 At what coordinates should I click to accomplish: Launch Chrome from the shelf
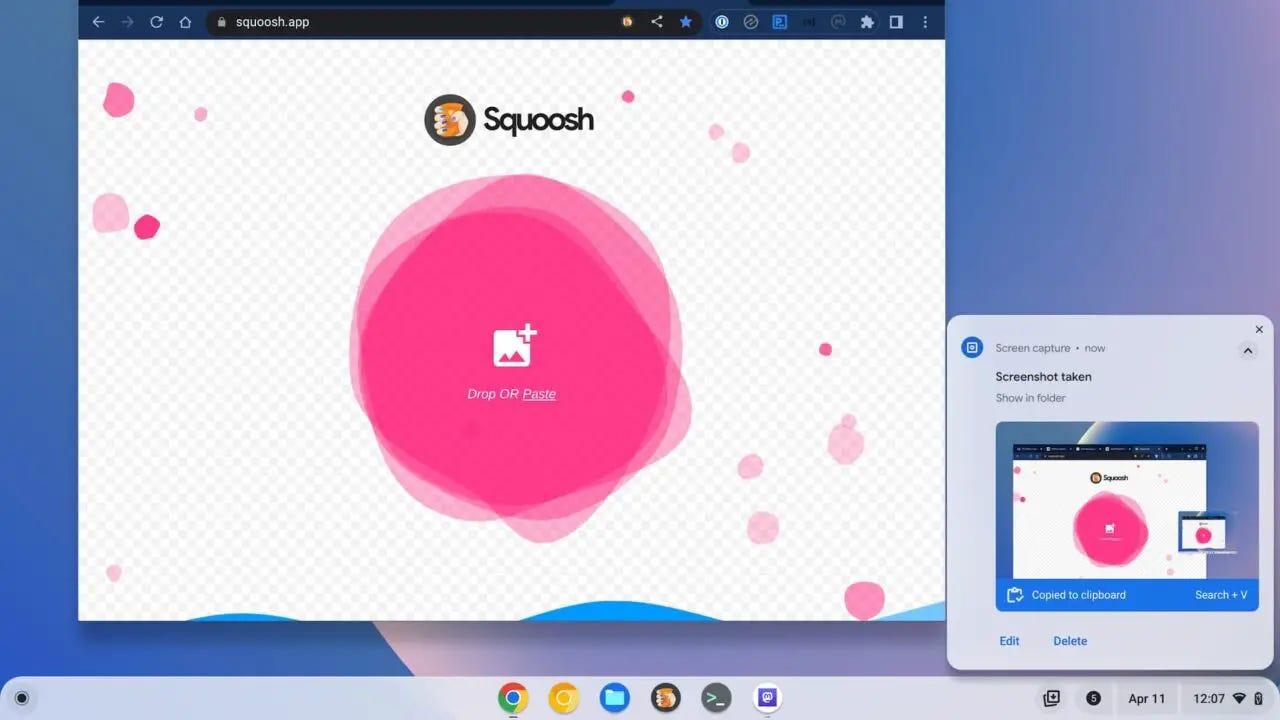[x=513, y=698]
